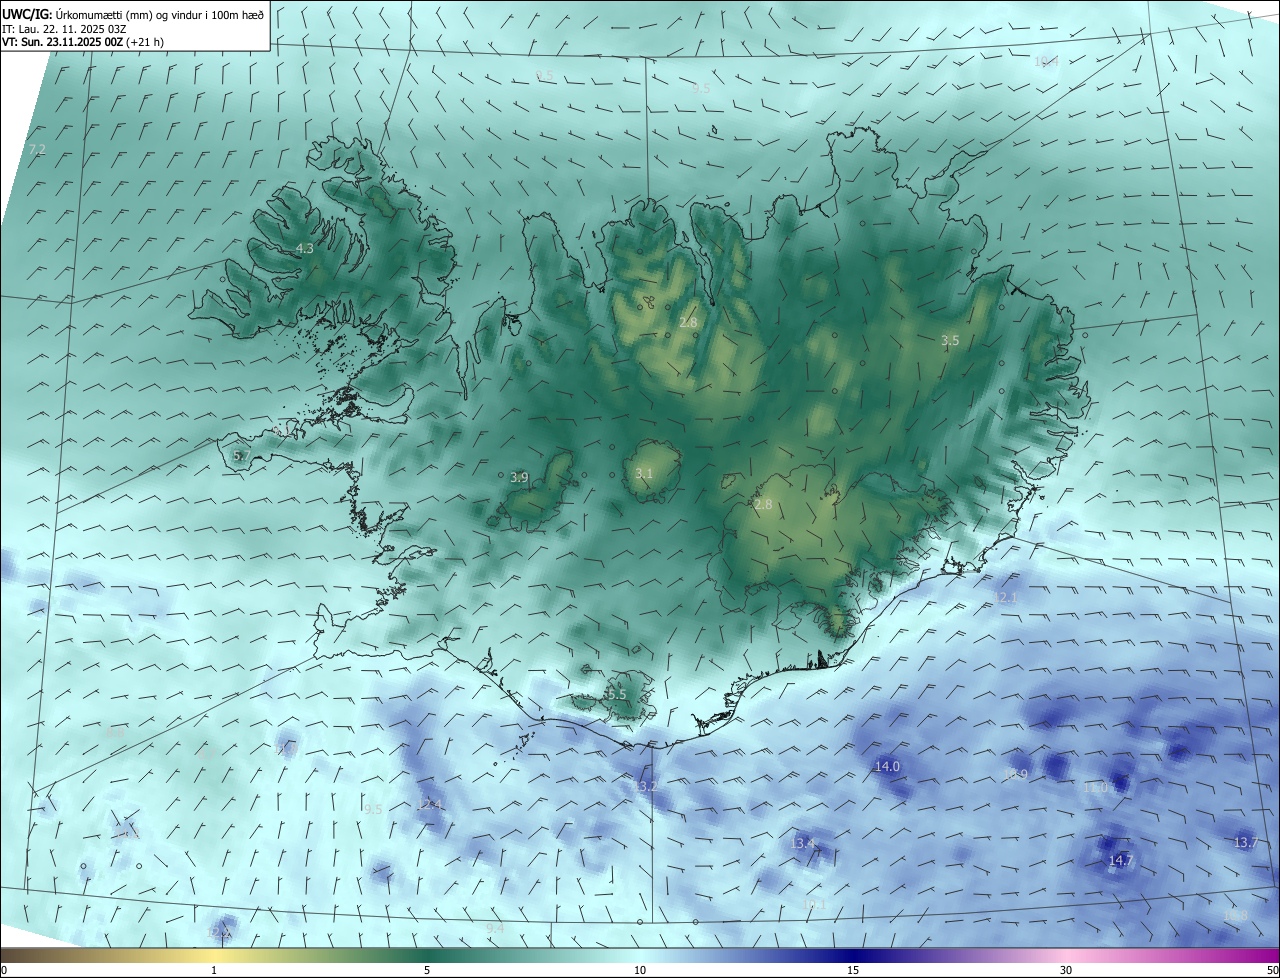Click the 3.5 value label
1280x978 pixels.
(x=950, y=340)
